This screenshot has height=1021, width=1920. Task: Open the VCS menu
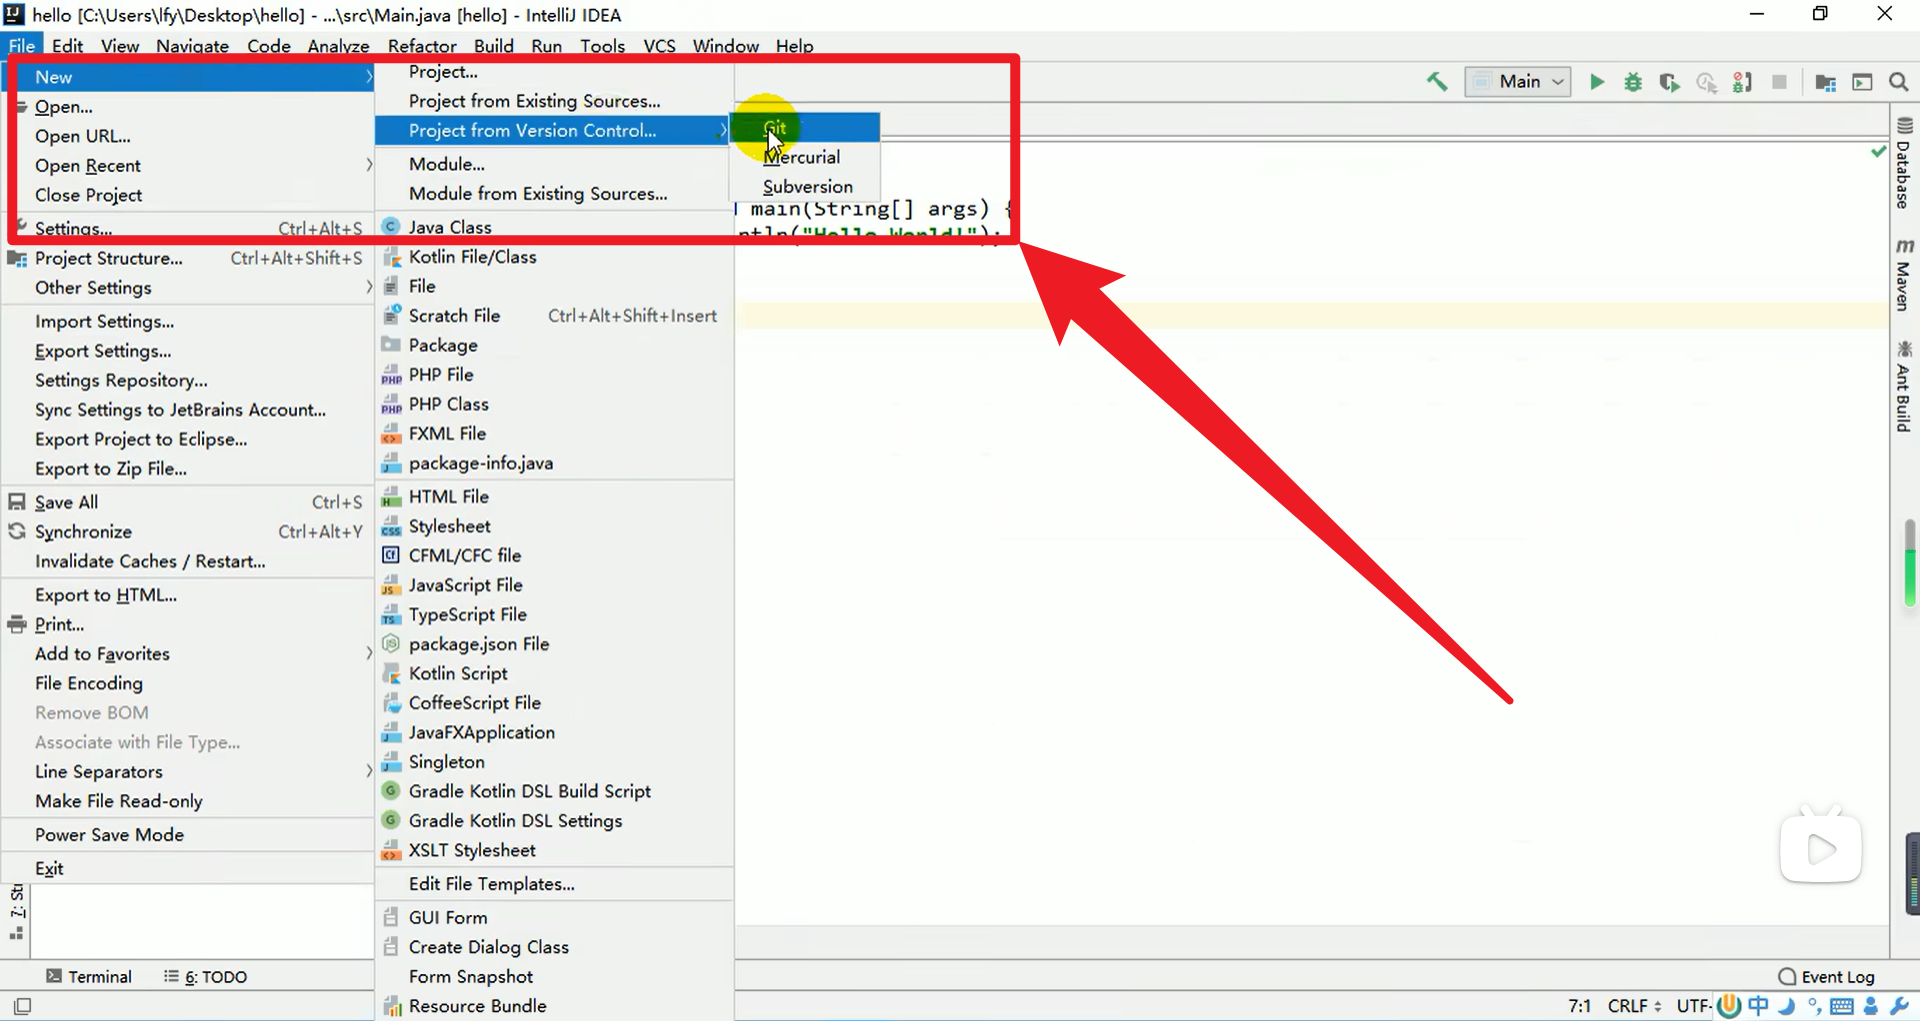[659, 46]
